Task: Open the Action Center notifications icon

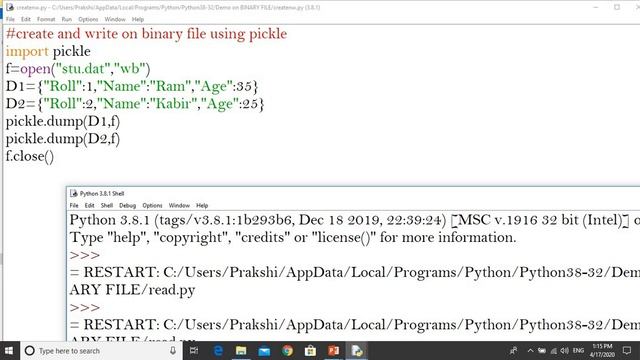Action: (627, 351)
